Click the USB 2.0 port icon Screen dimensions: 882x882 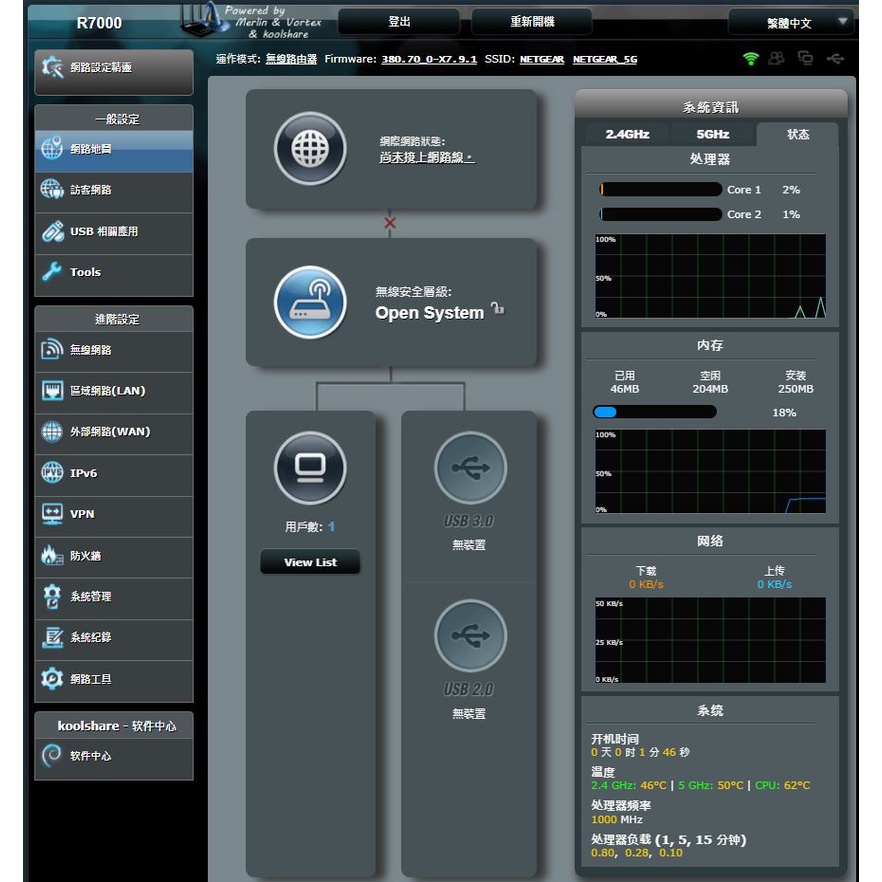coord(470,636)
